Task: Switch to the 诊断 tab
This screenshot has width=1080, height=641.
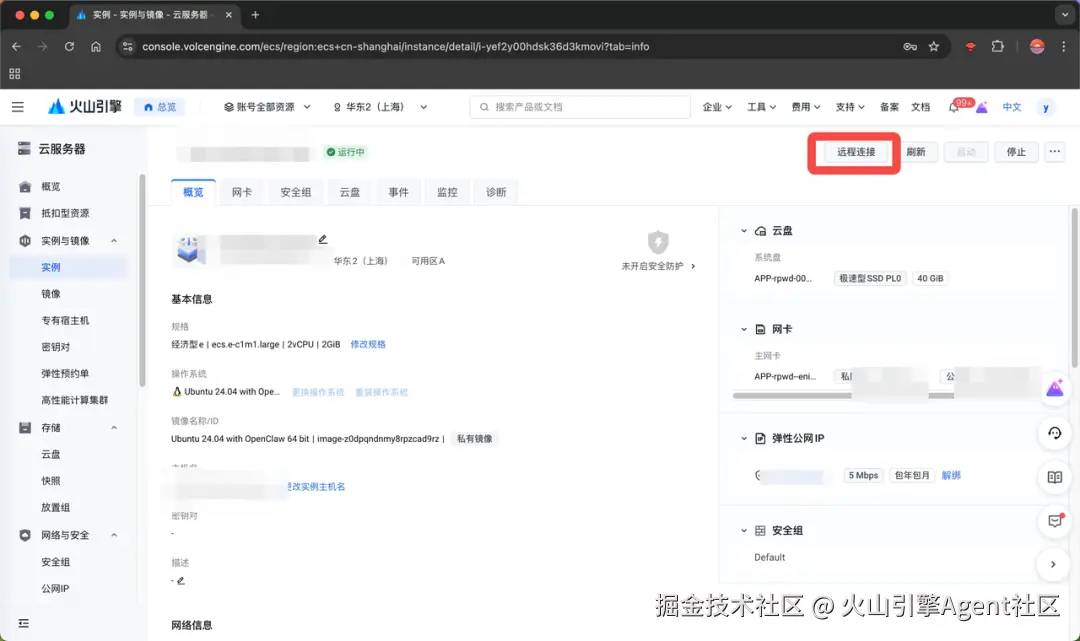Action: pos(496,192)
